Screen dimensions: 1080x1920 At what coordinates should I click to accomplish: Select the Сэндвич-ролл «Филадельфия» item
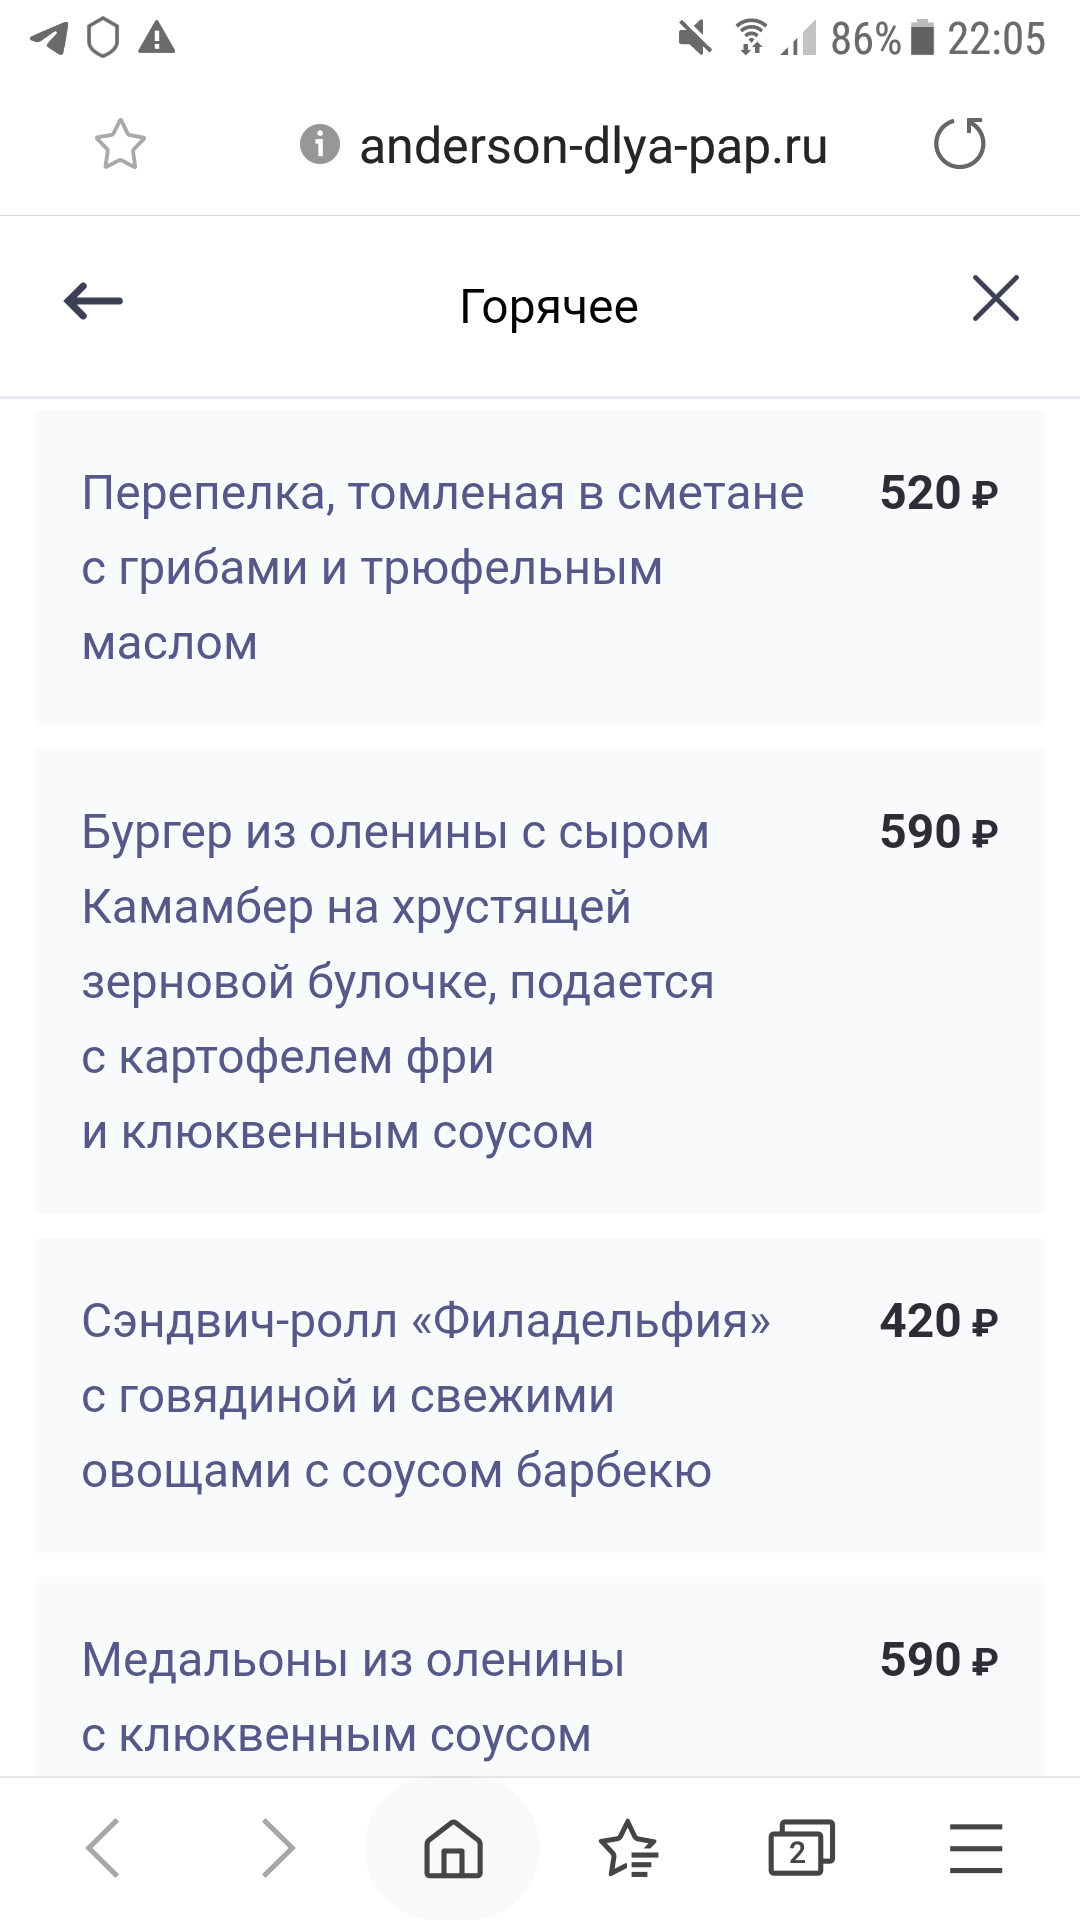[426, 1395]
